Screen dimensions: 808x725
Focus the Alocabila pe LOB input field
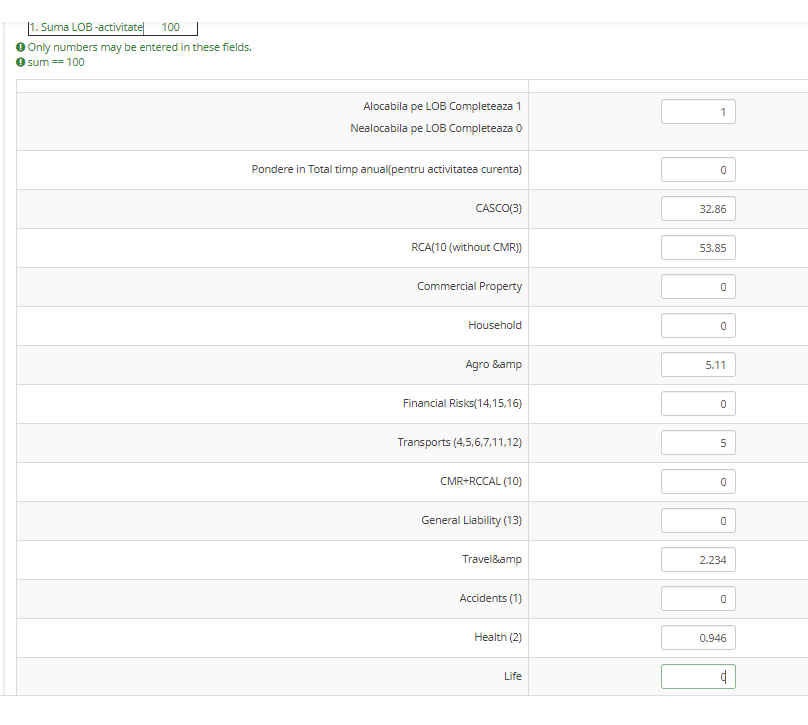[x=697, y=111]
